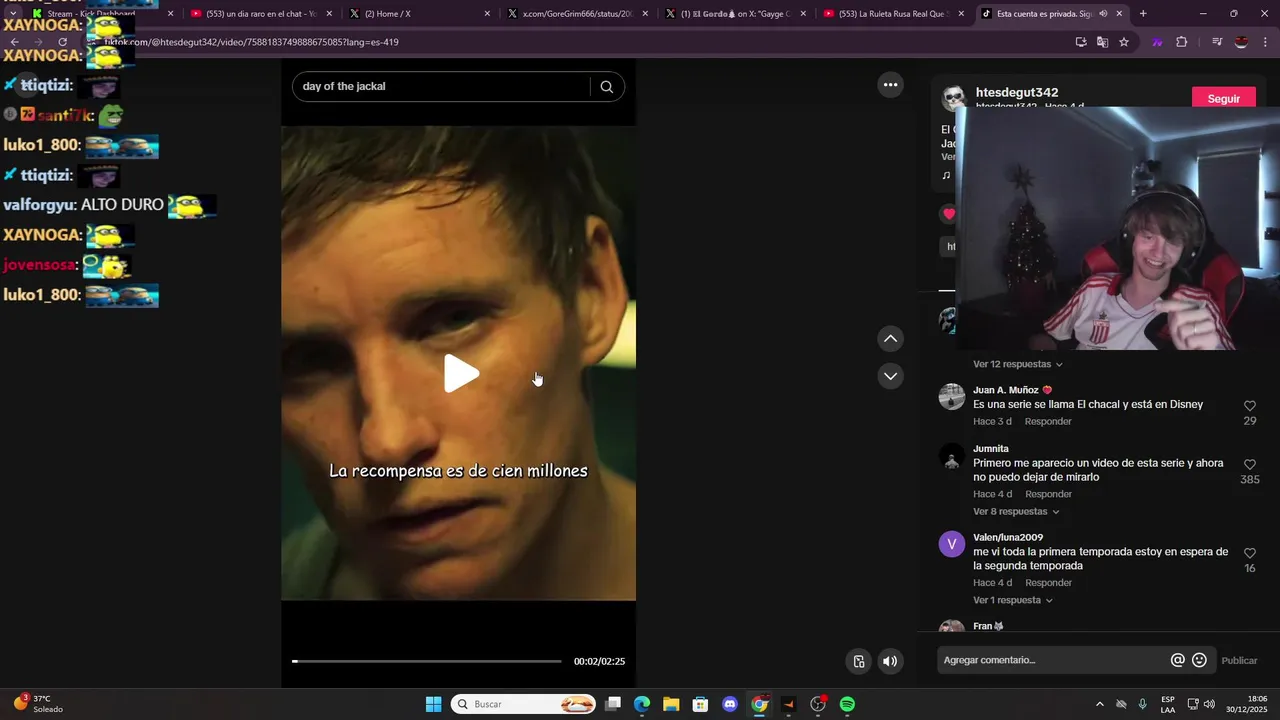The image size is (1280, 720).
Task: Open File Explorer from the taskbar
Action: 671,704
